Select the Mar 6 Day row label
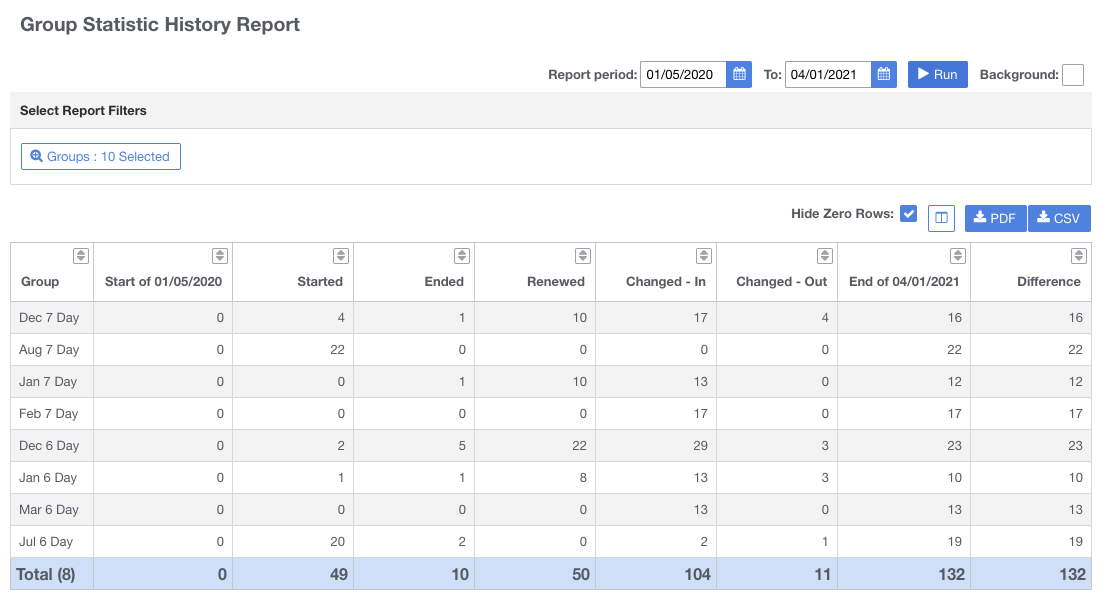 [x=49, y=509]
